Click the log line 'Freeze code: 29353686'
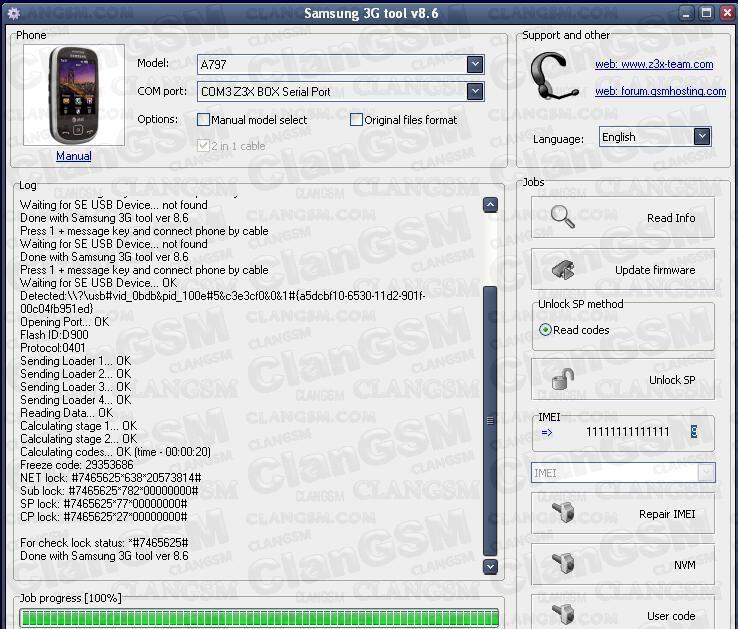This screenshot has height=629, width=738. coord(77,465)
